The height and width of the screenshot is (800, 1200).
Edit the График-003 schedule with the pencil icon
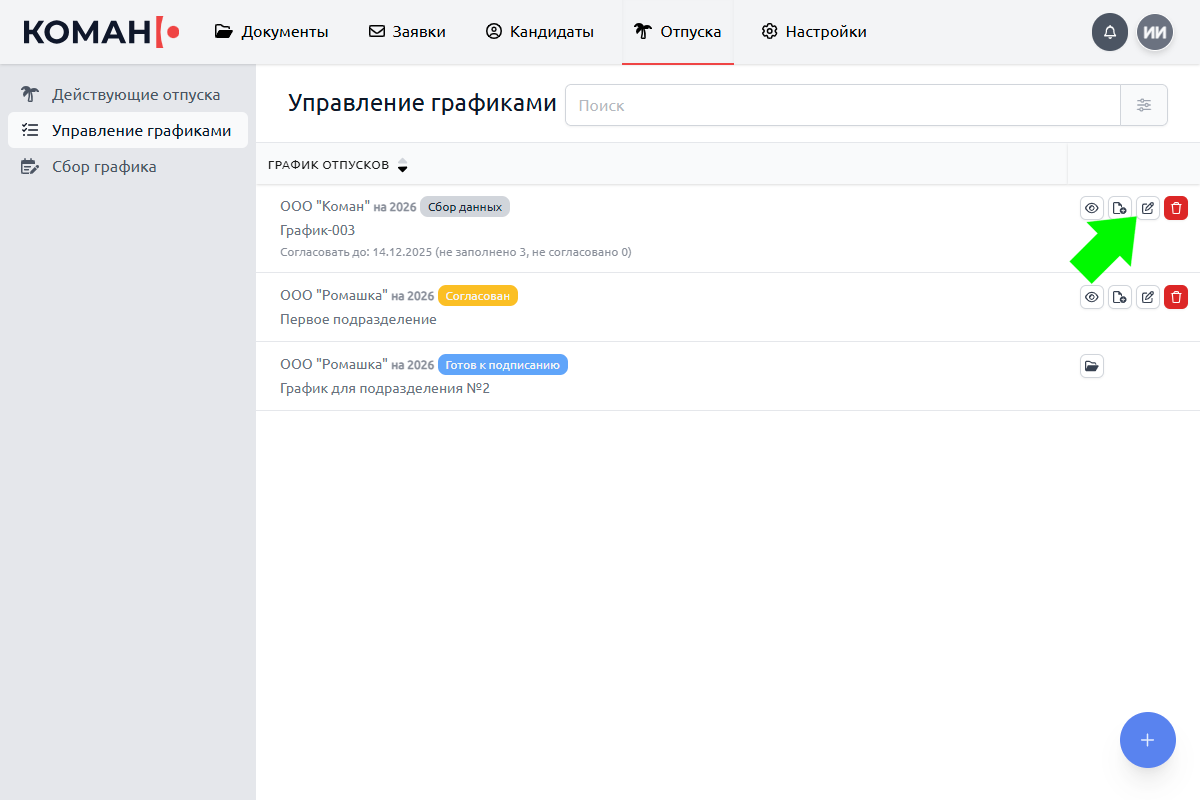coord(1148,208)
